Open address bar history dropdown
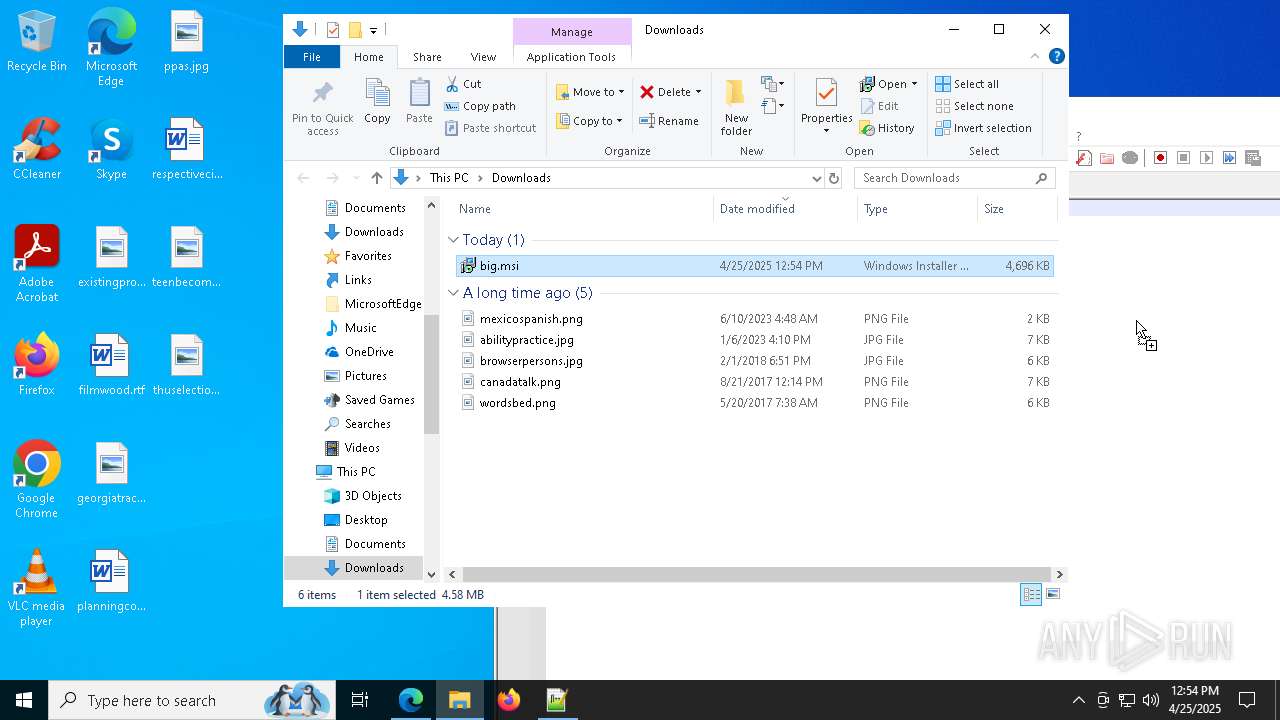1280x720 pixels. coord(816,178)
